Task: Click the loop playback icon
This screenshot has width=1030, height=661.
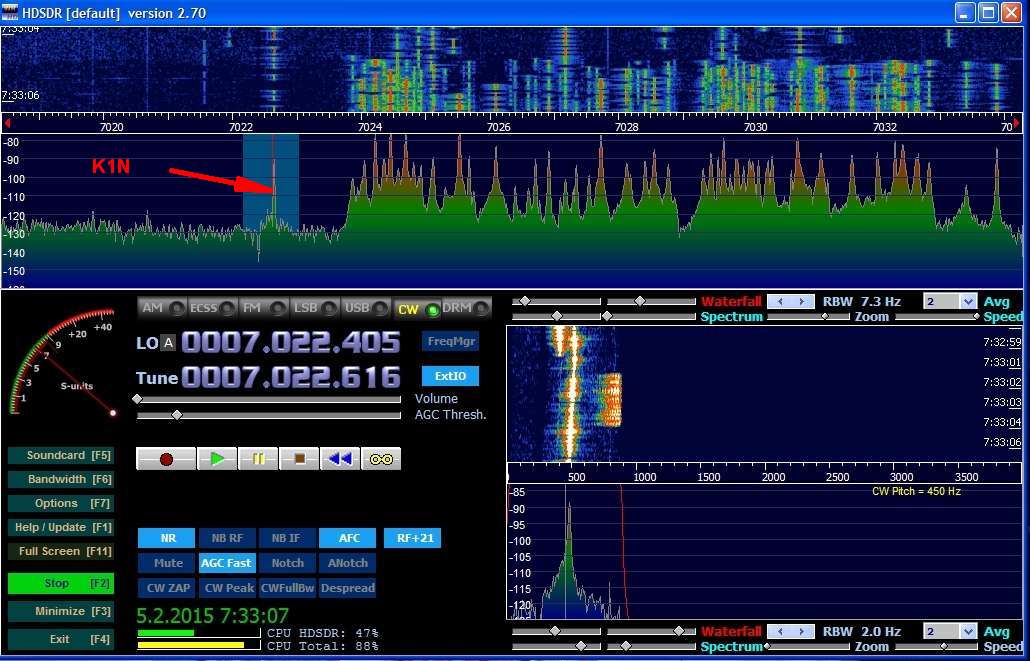Action: 381,459
